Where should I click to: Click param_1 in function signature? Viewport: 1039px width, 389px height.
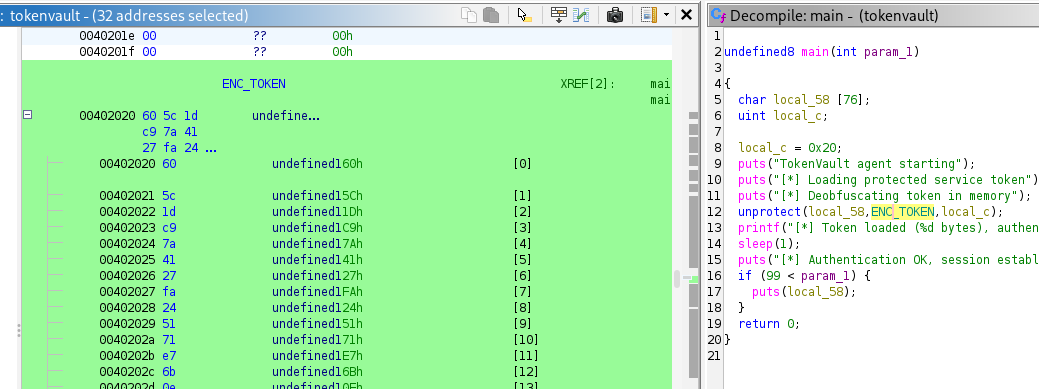pos(888,52)
